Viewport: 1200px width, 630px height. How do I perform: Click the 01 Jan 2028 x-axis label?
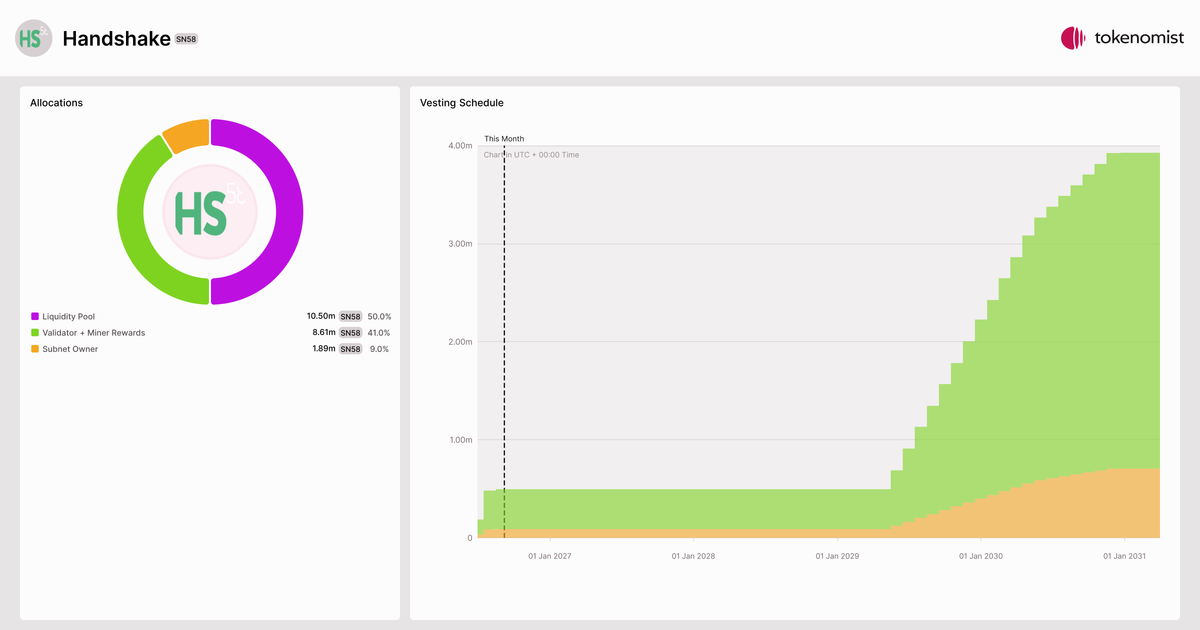[693, 556]
